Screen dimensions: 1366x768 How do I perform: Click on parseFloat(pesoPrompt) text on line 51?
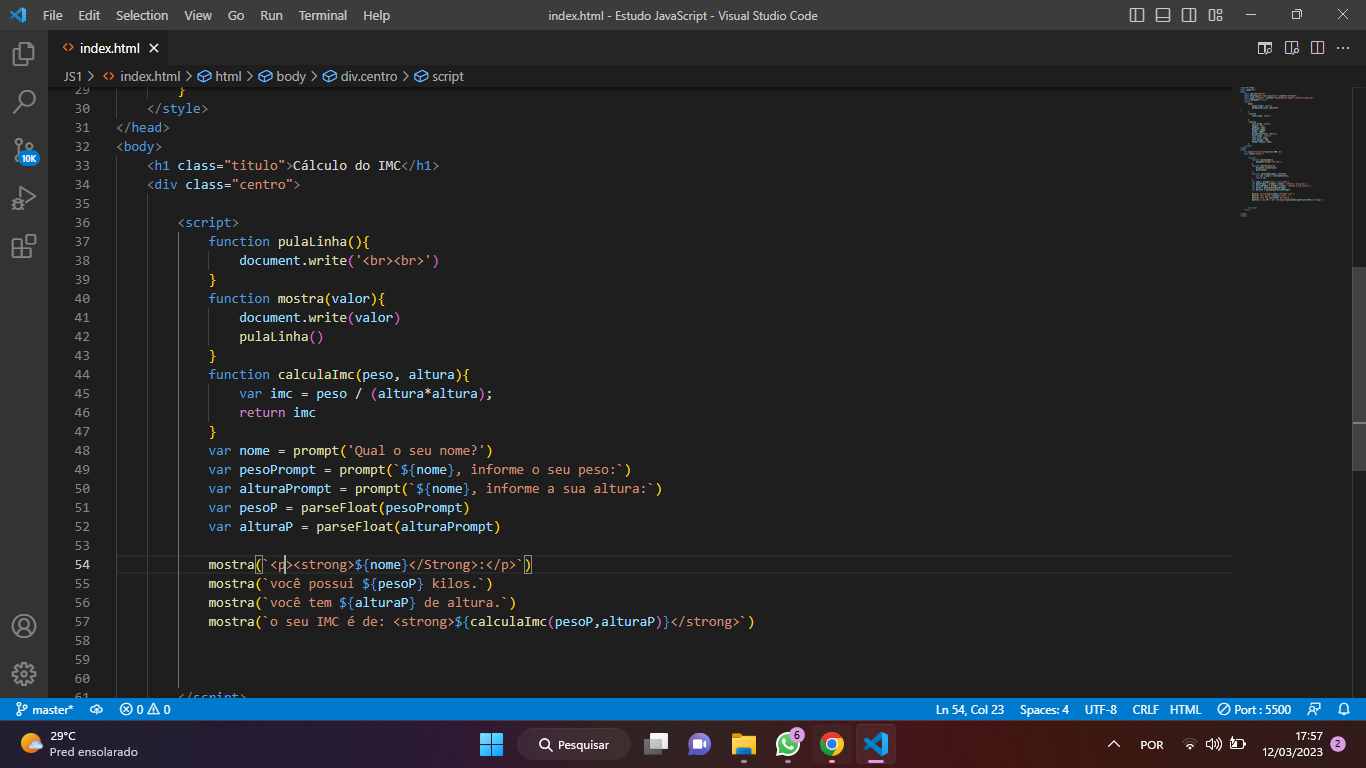tap(385, 507)
